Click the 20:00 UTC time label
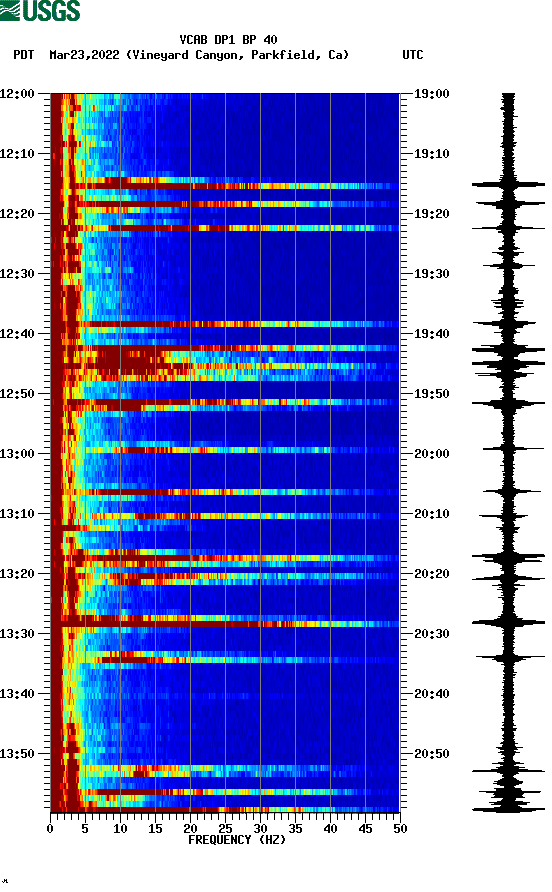This screenshot has width=552, height=892. click(x=431, y=453)
